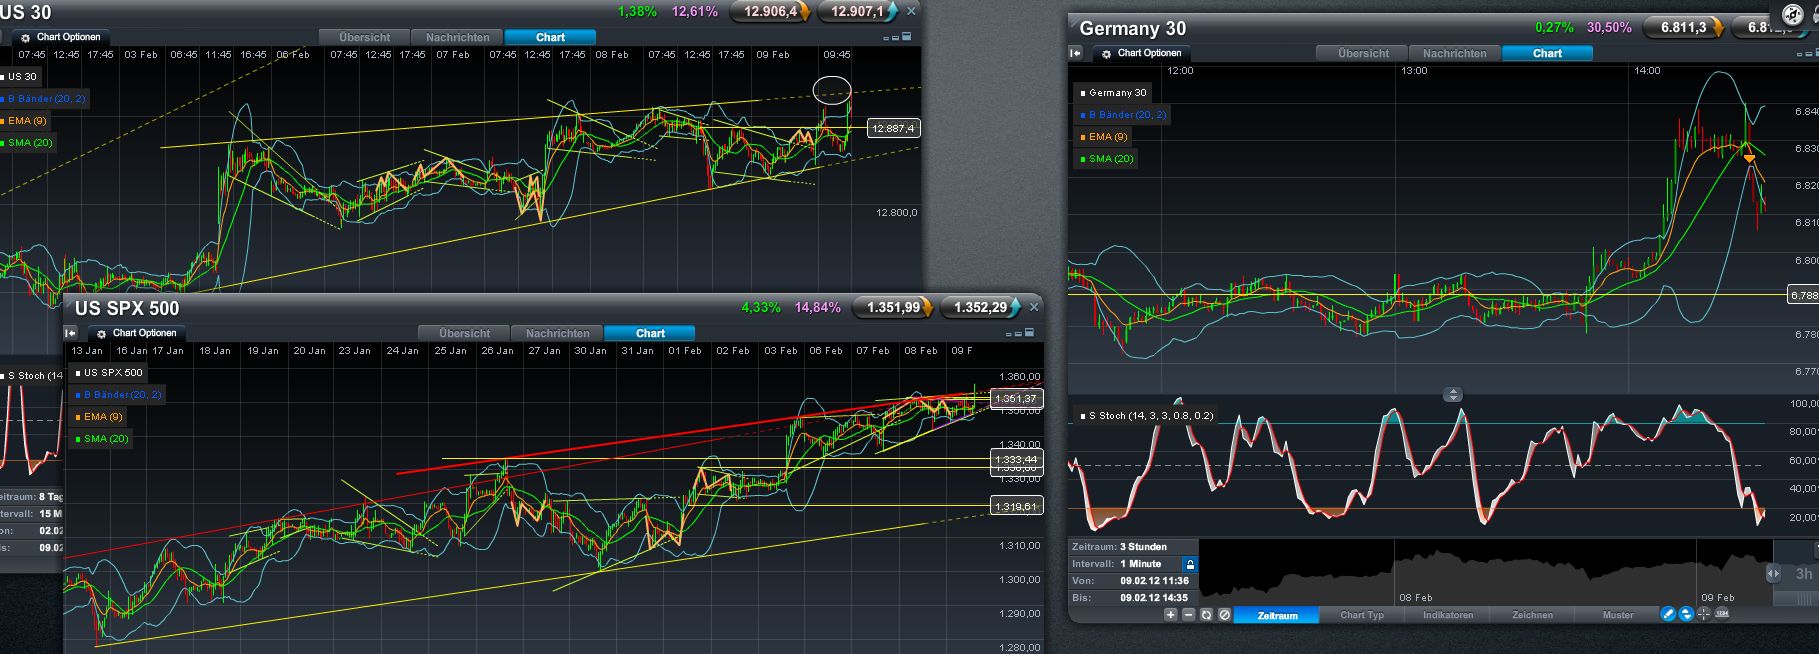Click the 1.333,44 price level label in US SPX 500

1016,460
